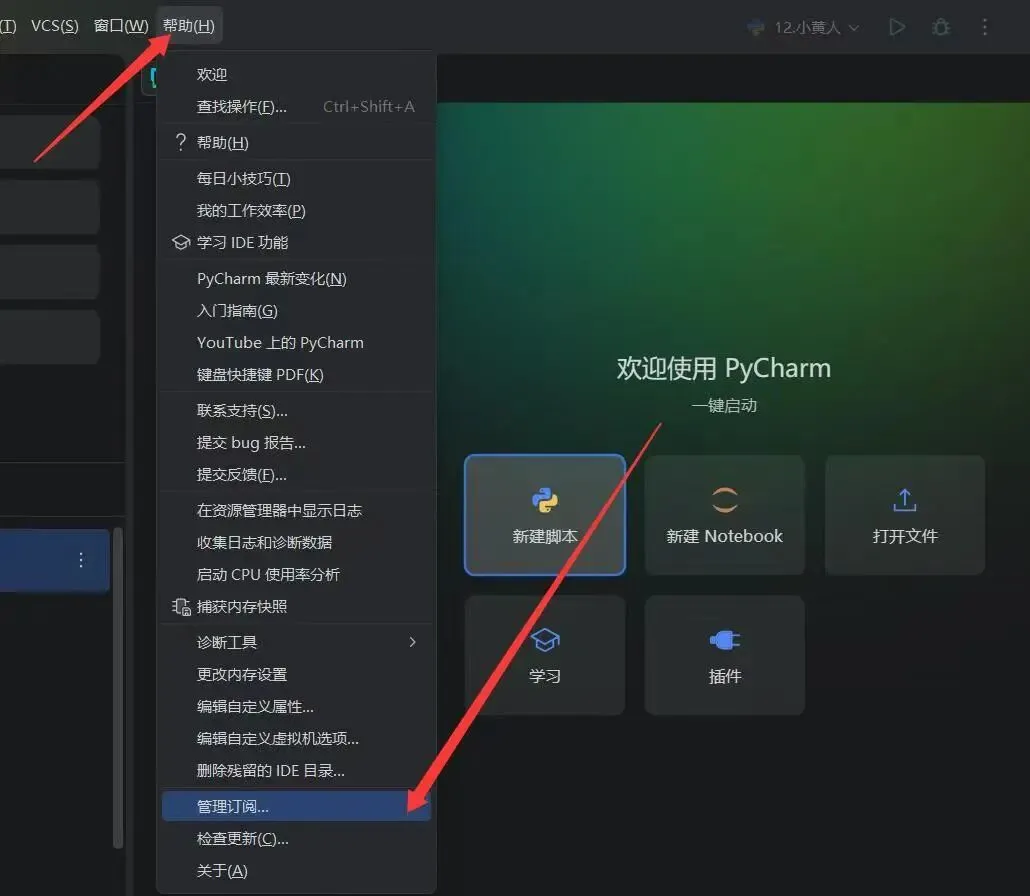Screen dimensions: 1030x896
Task: Click the plug icon on 插件 card
Action: [x=725, y=640]
